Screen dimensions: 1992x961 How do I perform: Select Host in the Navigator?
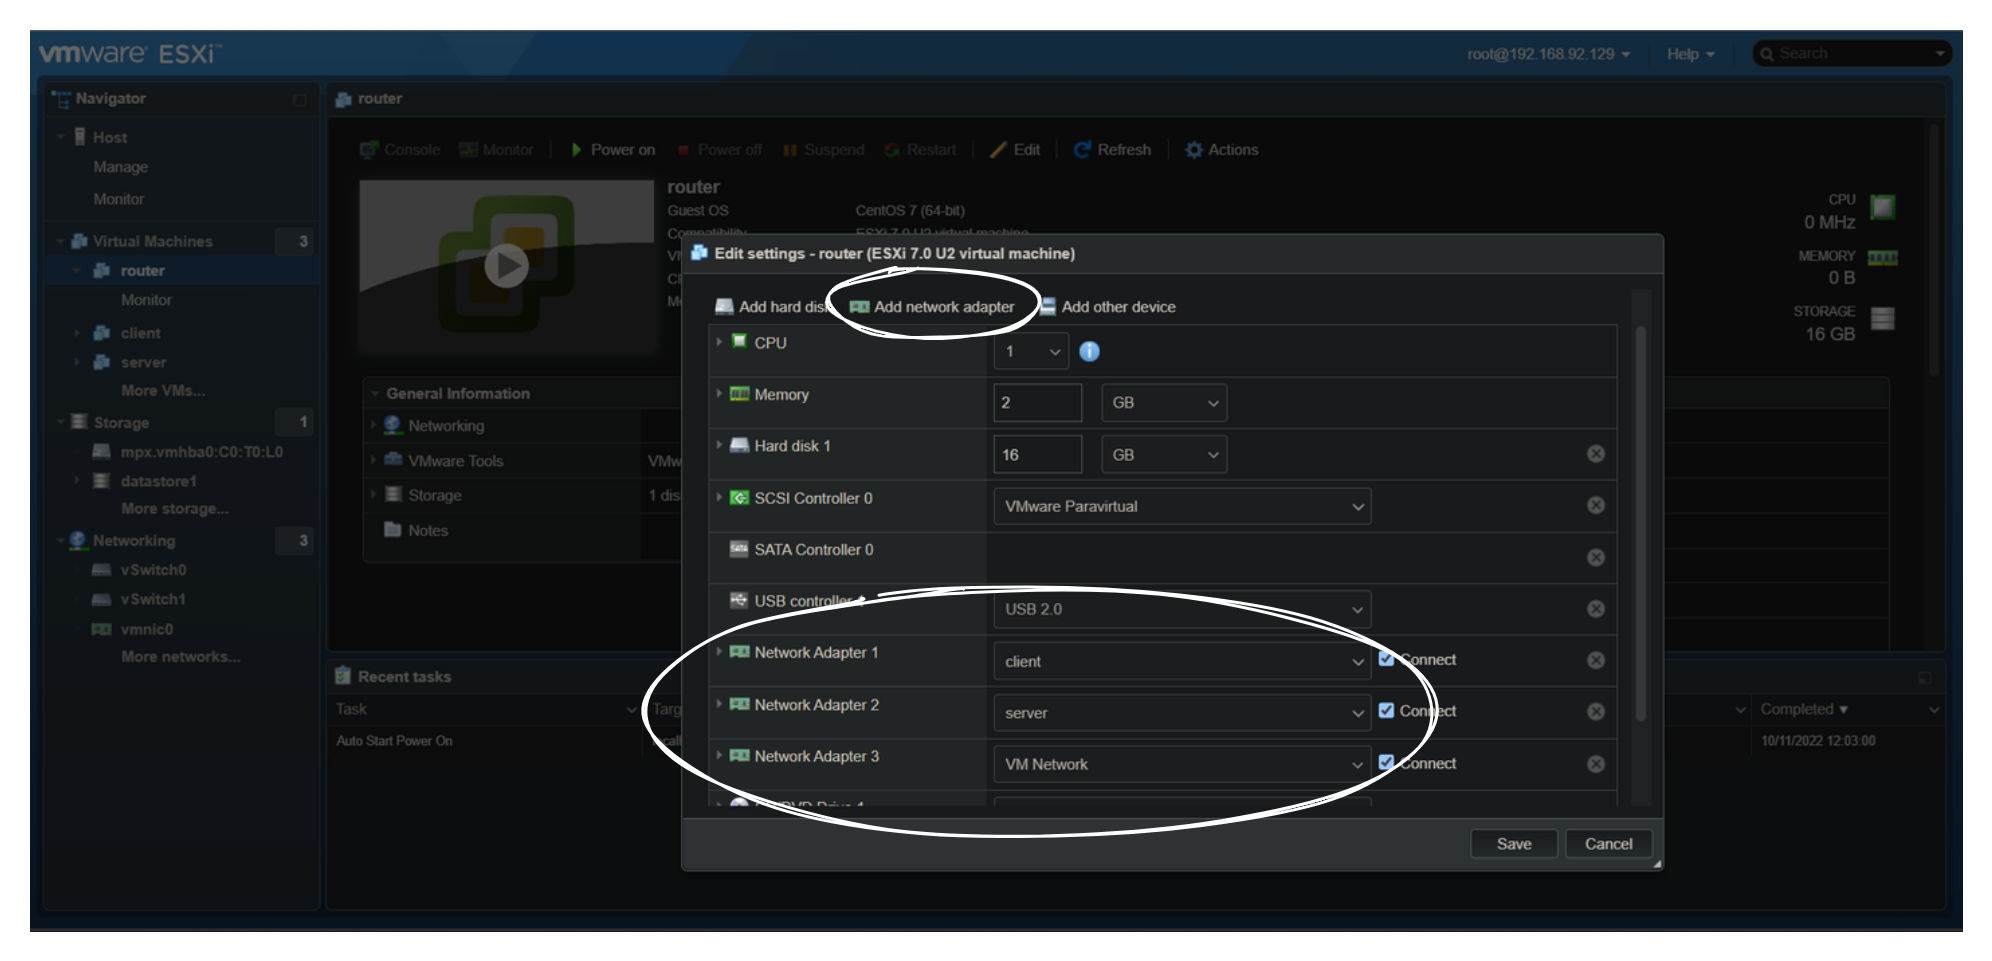tap(110, 137)
